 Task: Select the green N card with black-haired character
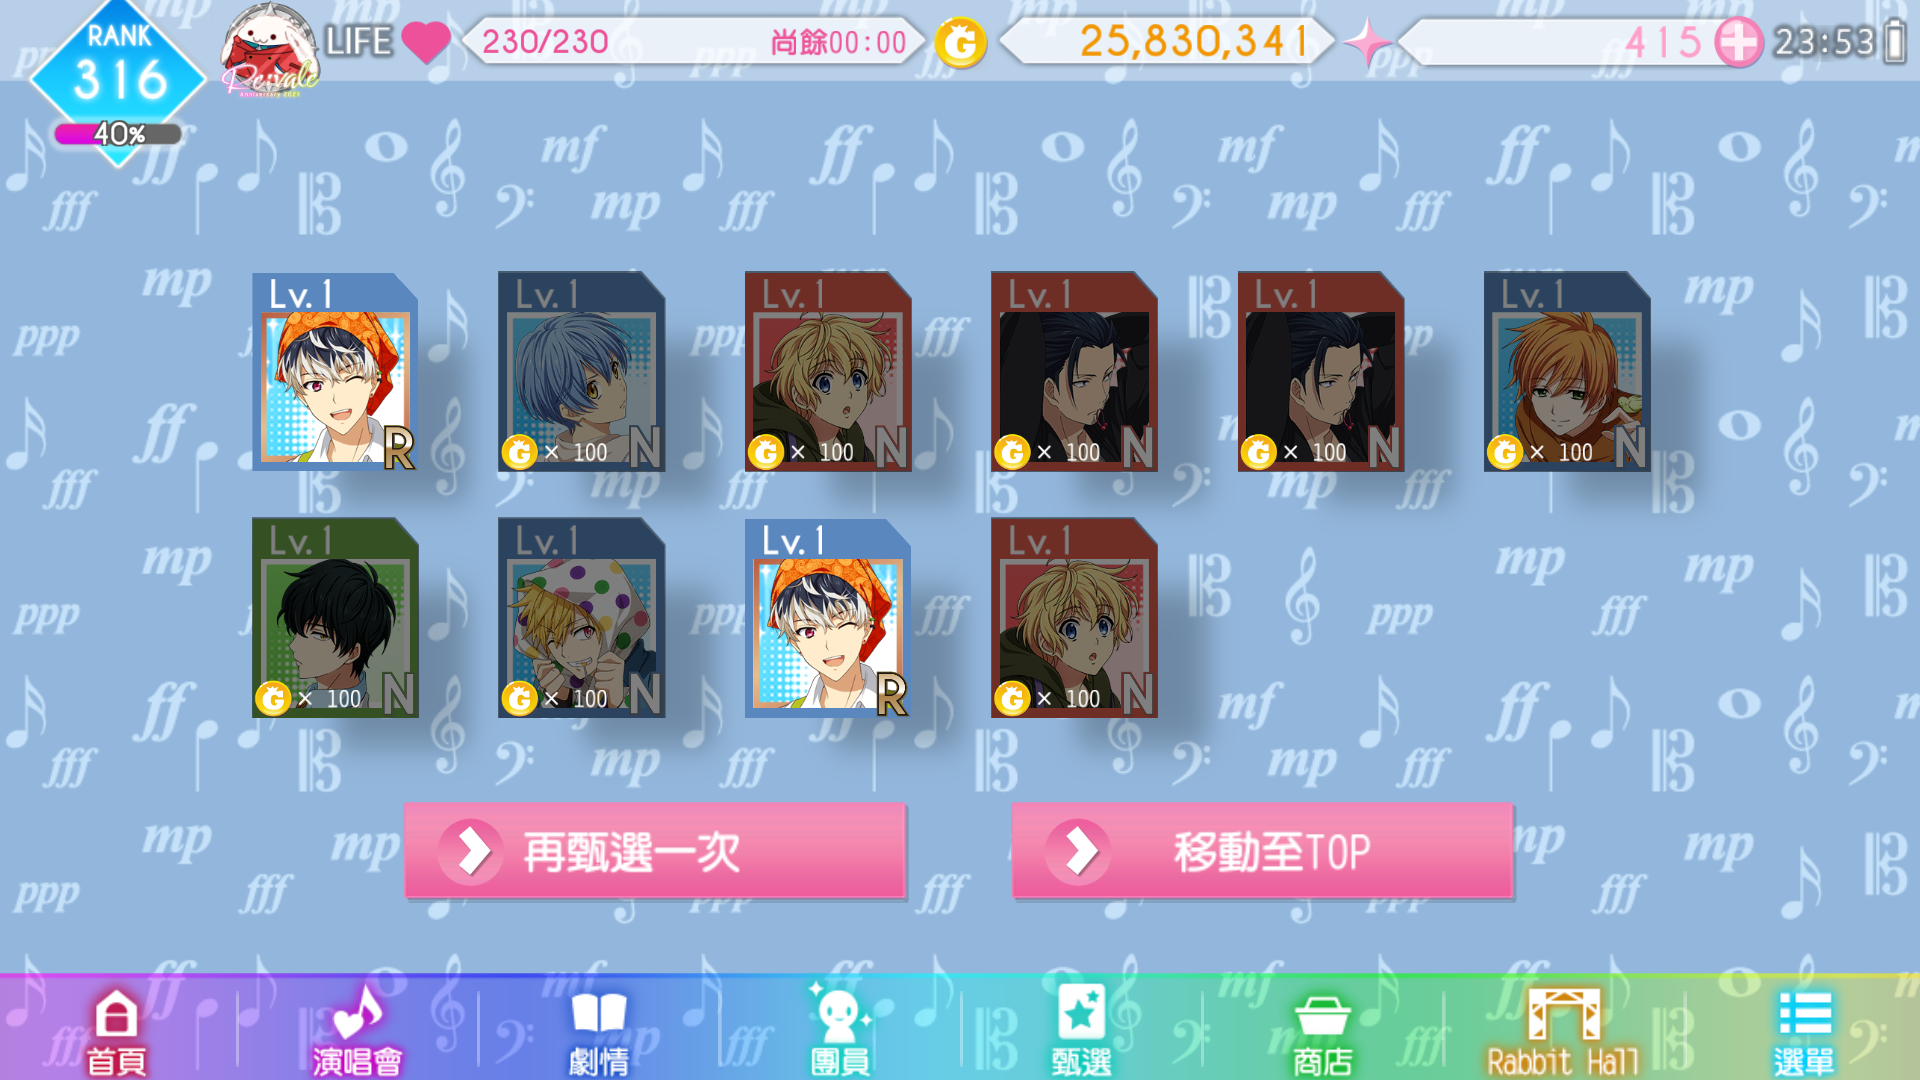[x=335, y=617]
